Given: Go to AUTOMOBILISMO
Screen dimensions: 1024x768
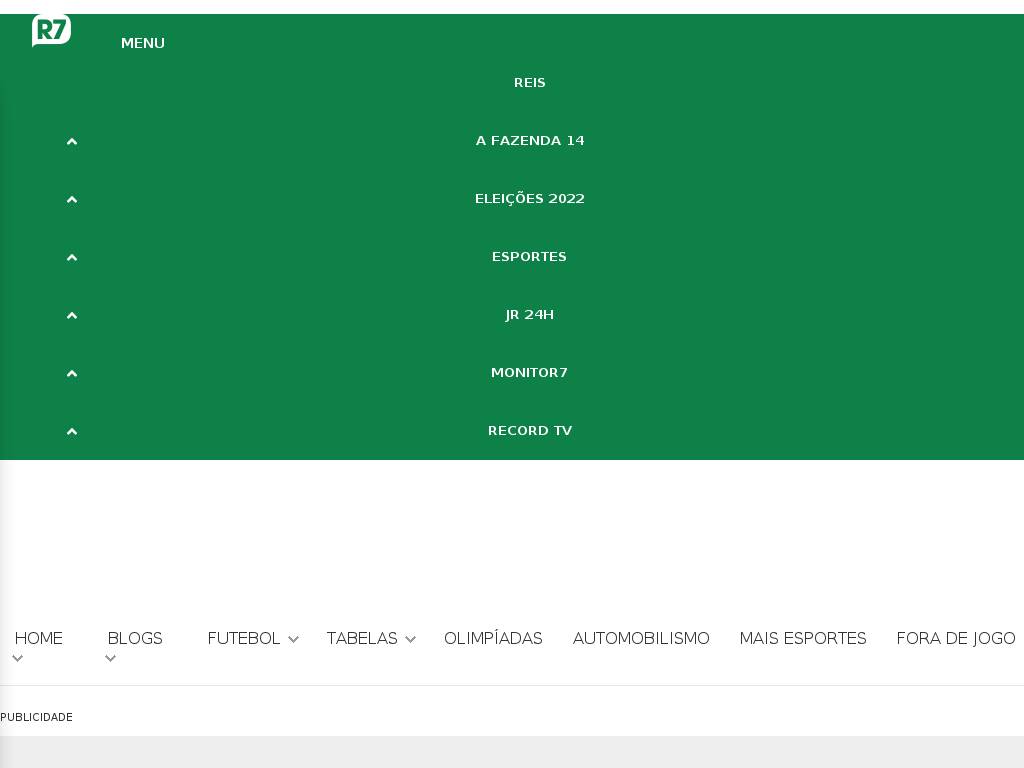Looking at the screenshot, I should [x=641, y=638].
